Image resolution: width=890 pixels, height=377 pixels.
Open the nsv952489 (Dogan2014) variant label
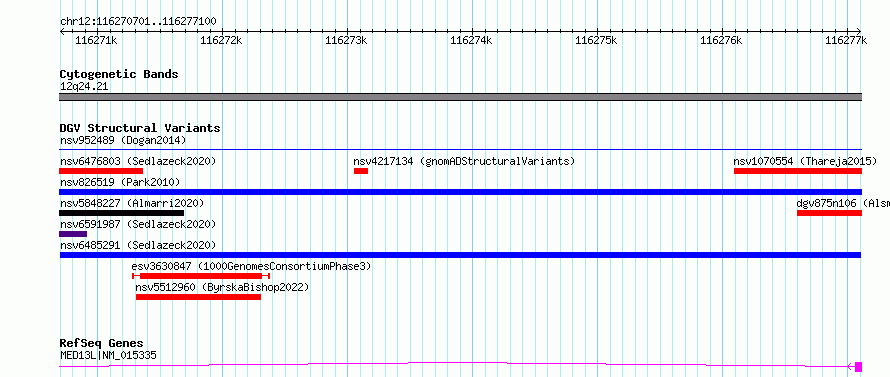(123, 140)
